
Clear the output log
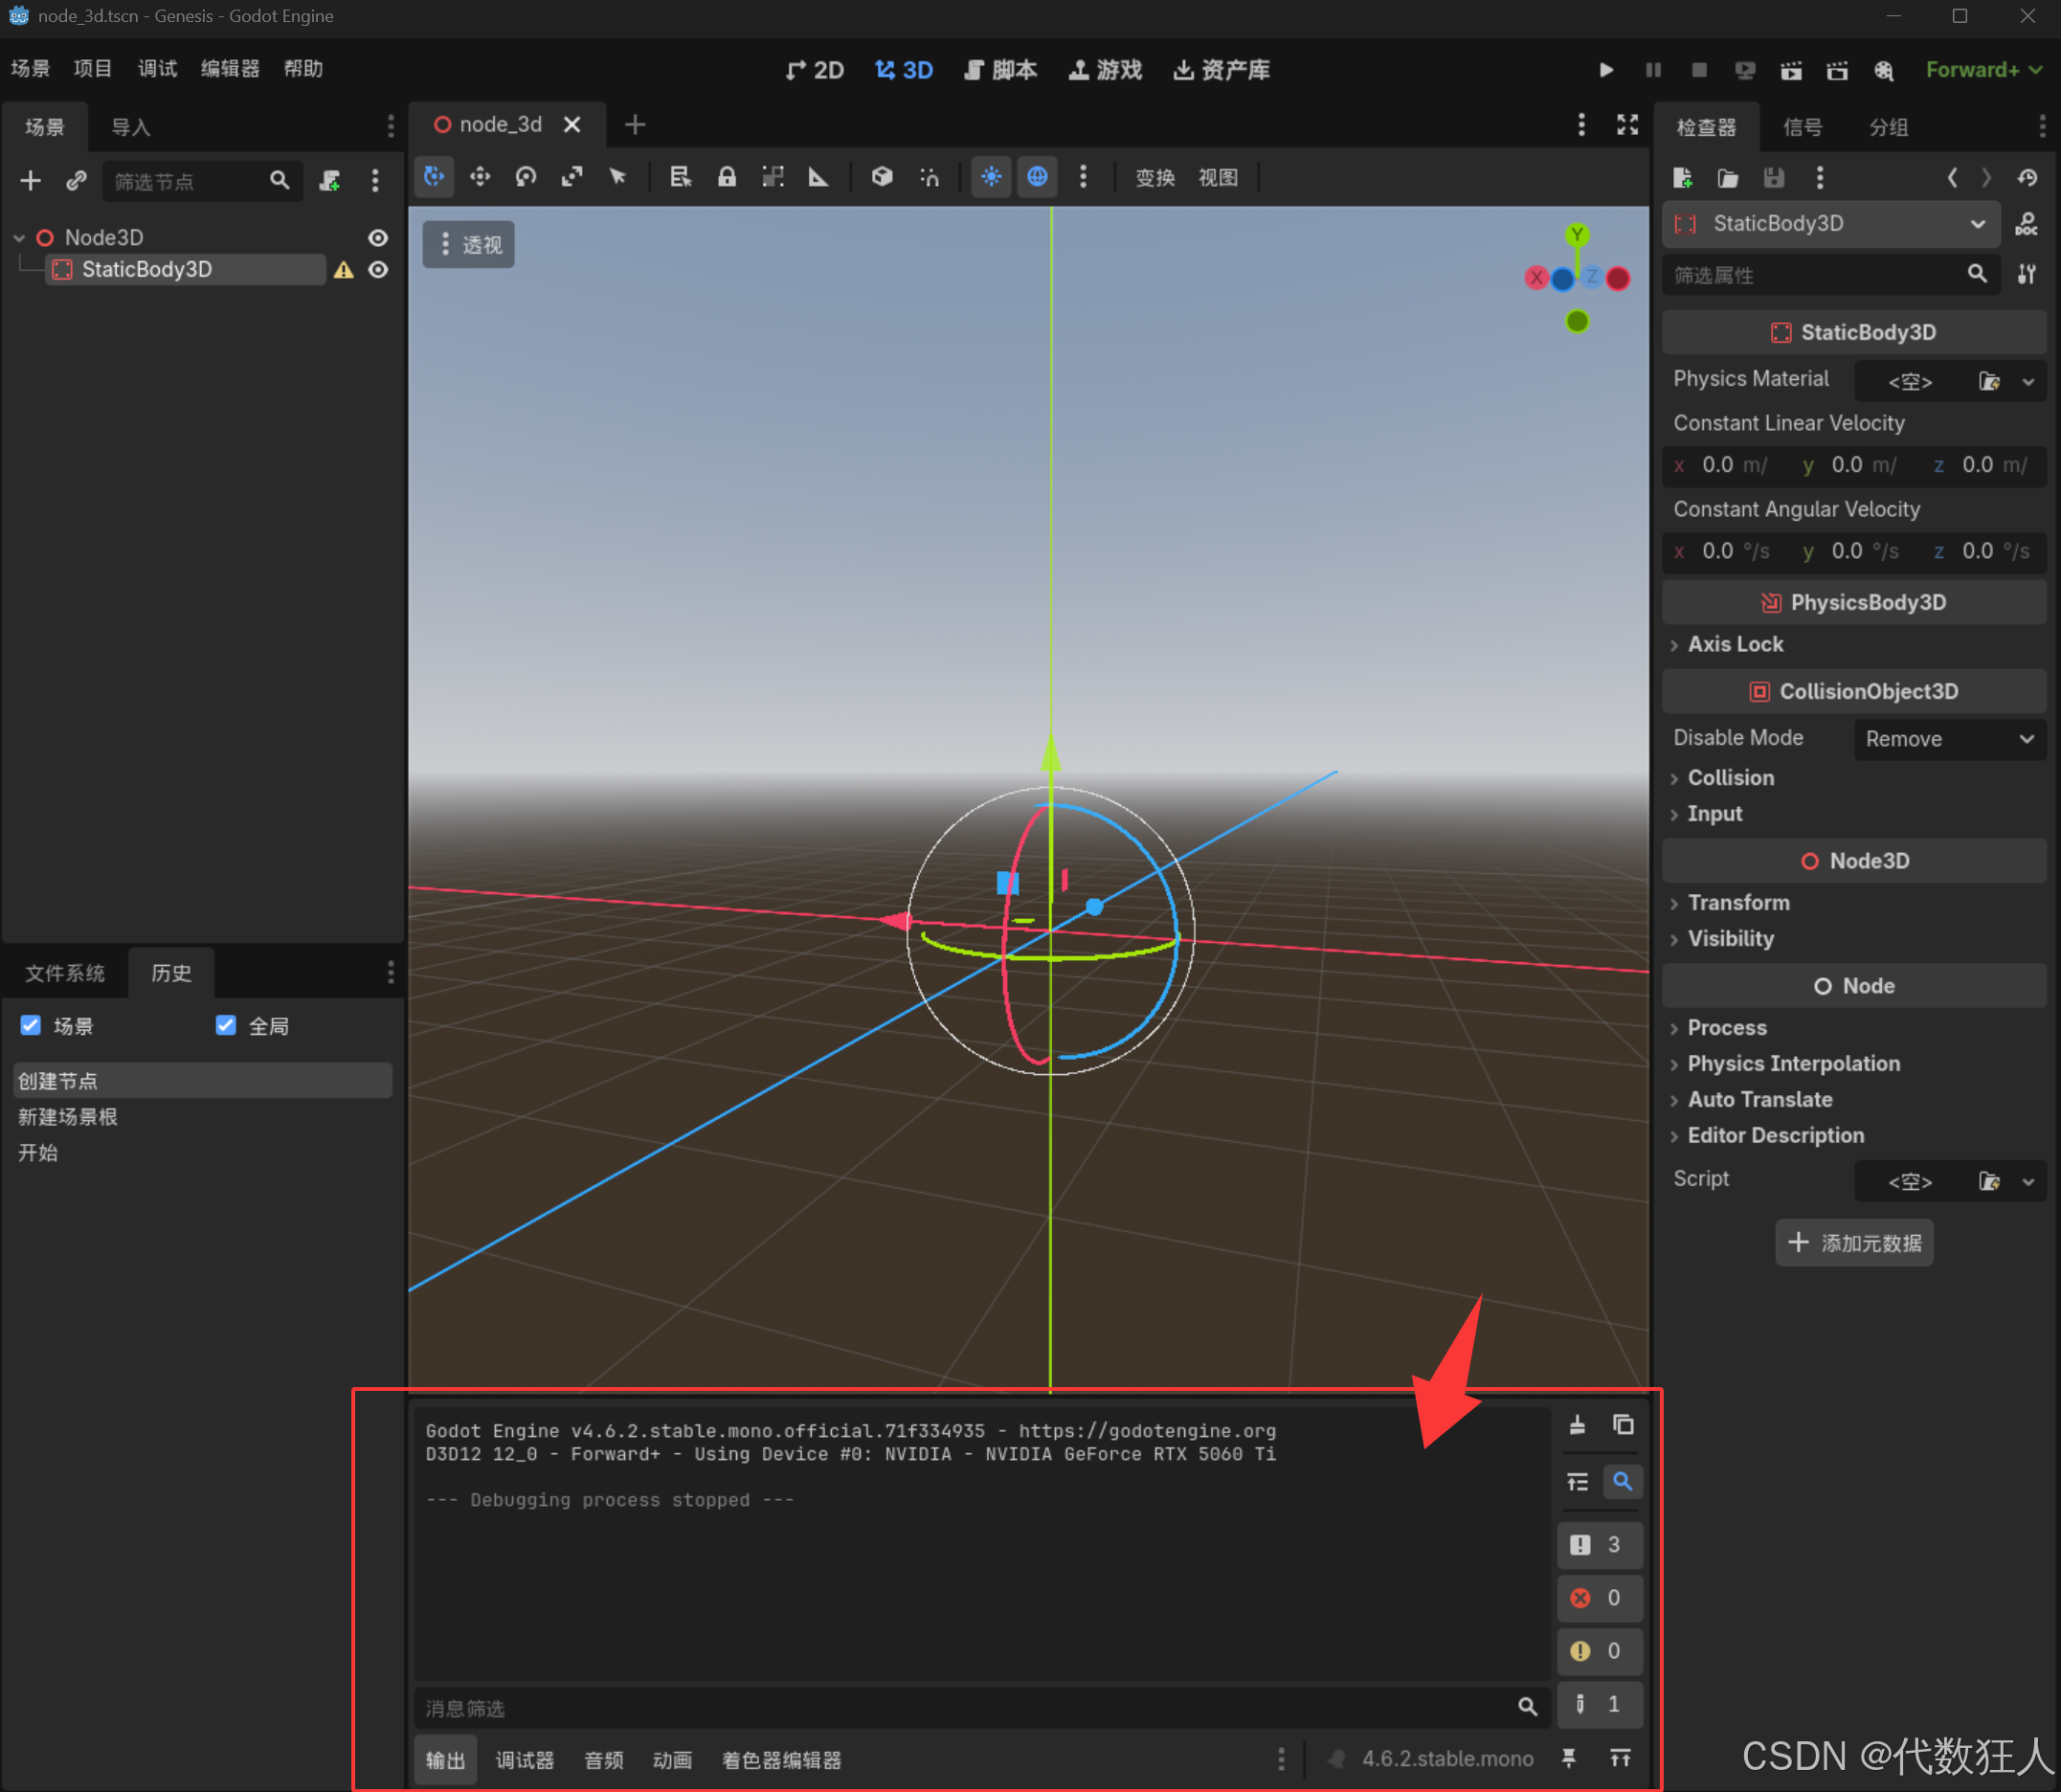pyautogui.click(x=1578, y=1424)
